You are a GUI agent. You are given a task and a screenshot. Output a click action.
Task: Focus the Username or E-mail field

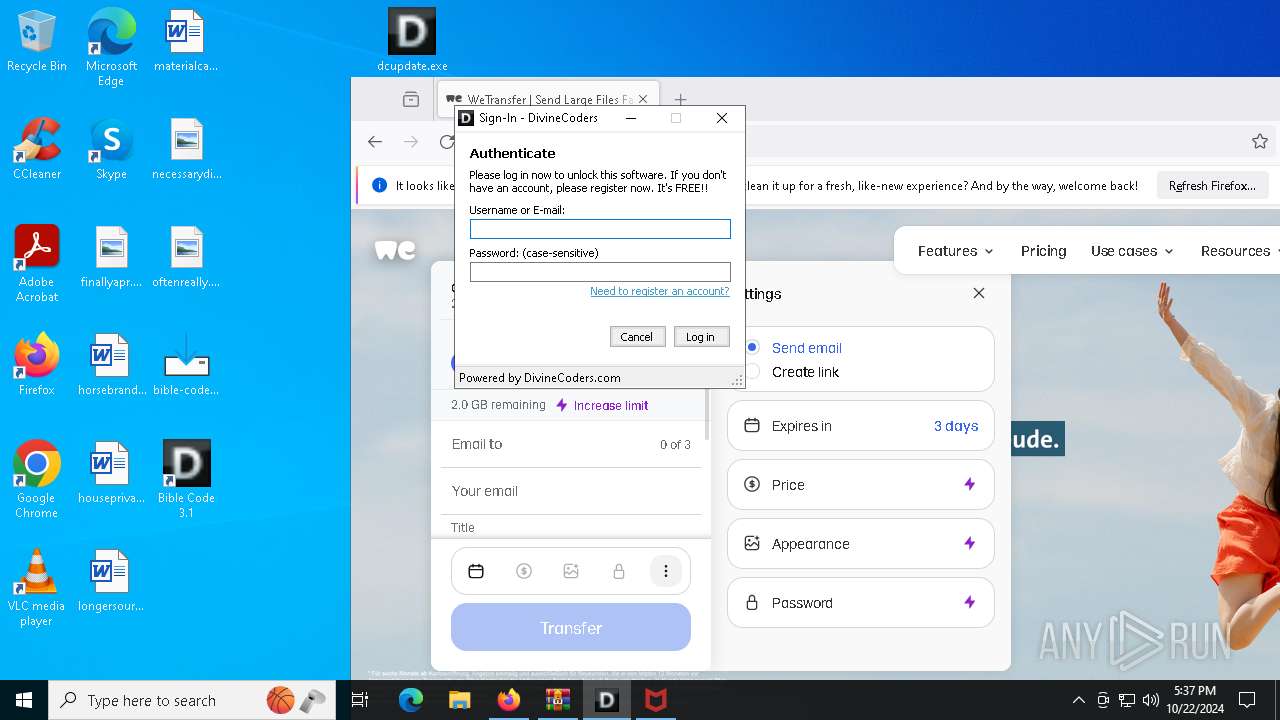(600, 229)
